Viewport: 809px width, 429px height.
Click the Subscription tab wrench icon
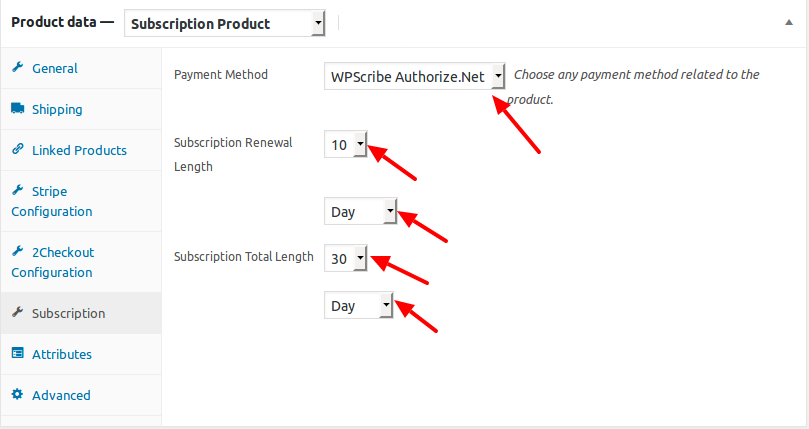tap(18, 312)
